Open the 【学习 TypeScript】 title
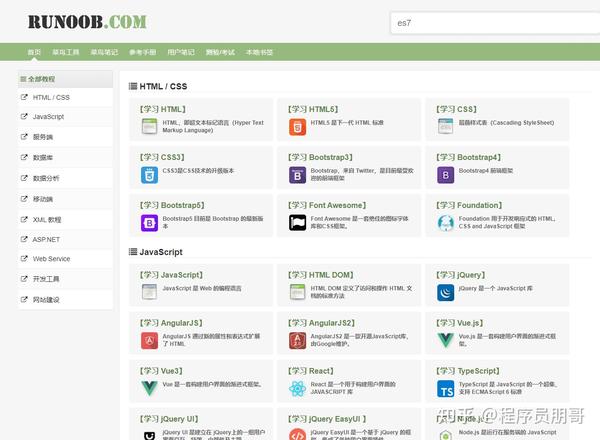600x440 pixels. point(468,371)
